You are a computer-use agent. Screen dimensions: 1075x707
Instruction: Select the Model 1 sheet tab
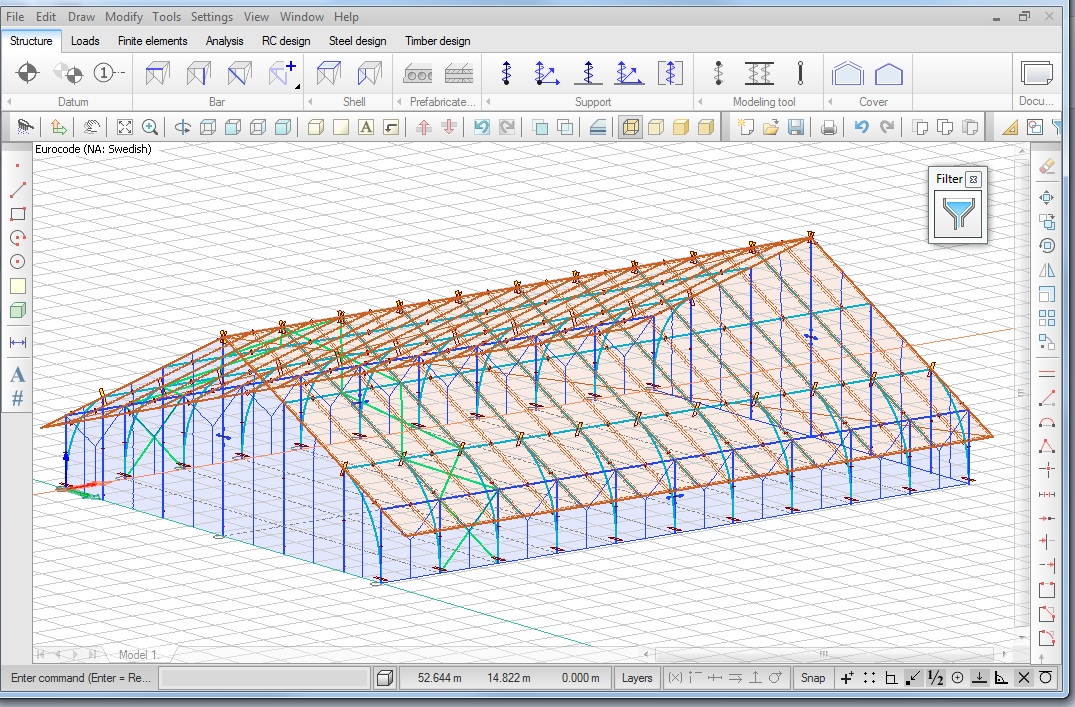point(138,655)
